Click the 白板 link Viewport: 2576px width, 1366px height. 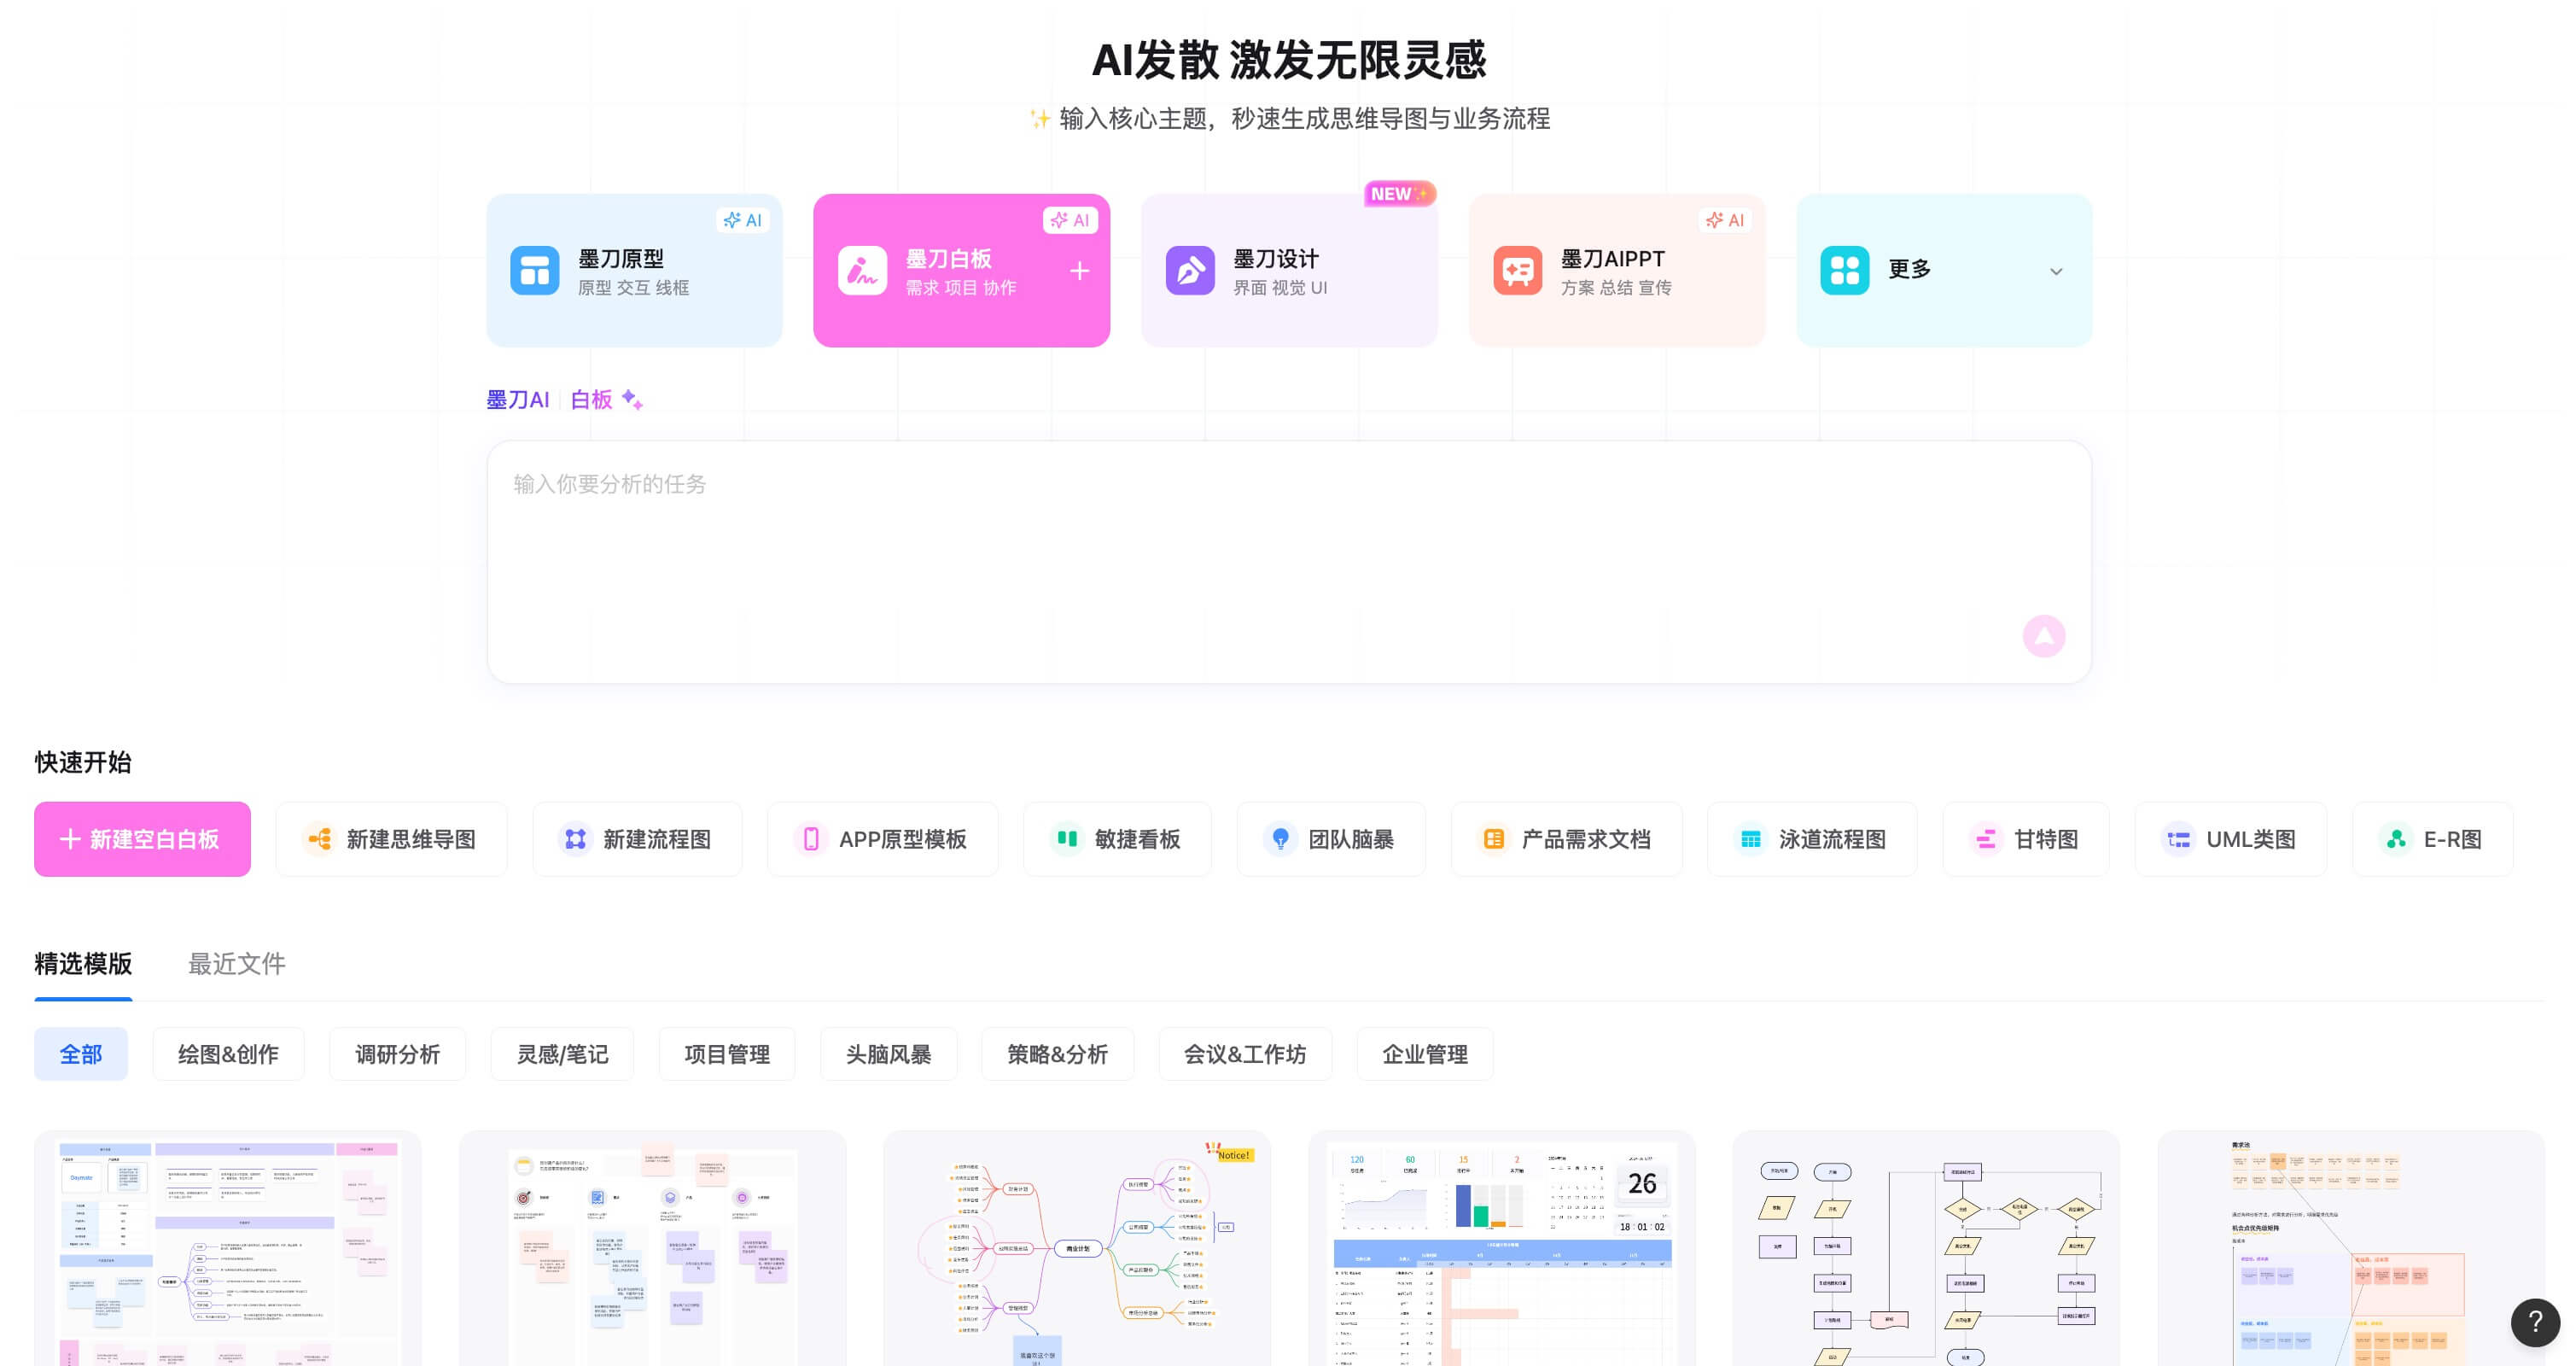[x=591, y=400]
